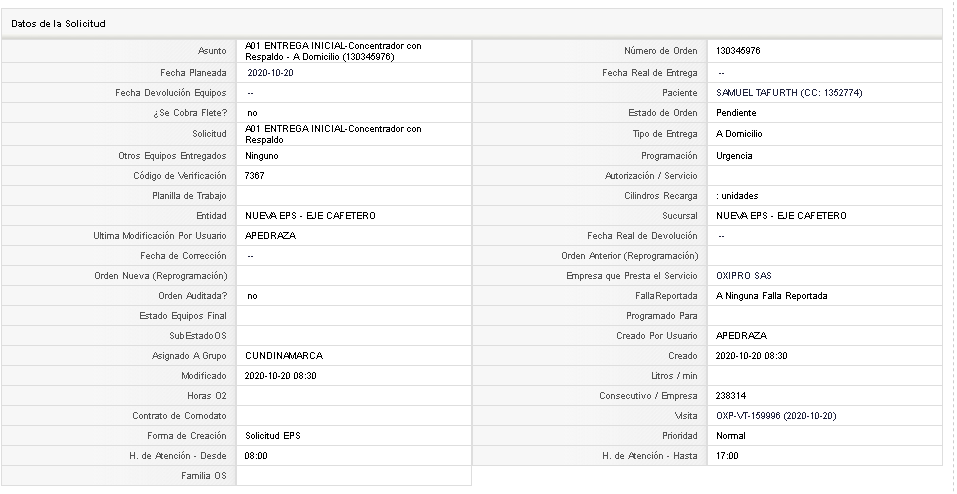Click the Tipo de Entrega value A Domicilio
This screenshot has width=957, height=494.
pos(739,134)
